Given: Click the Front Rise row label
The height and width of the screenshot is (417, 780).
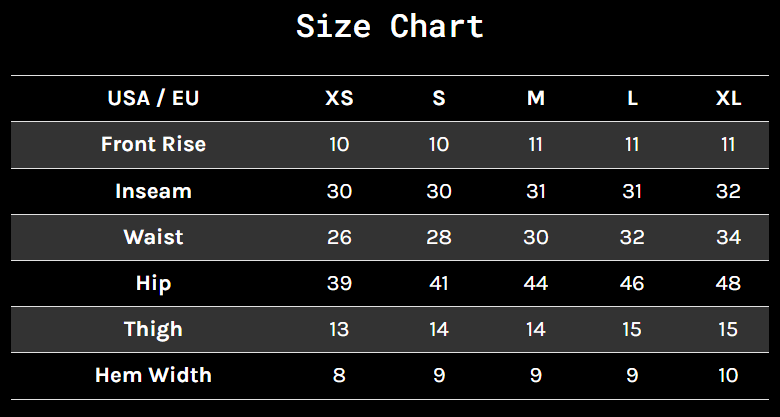Looking at the screenshot, I should pos(153,144).
